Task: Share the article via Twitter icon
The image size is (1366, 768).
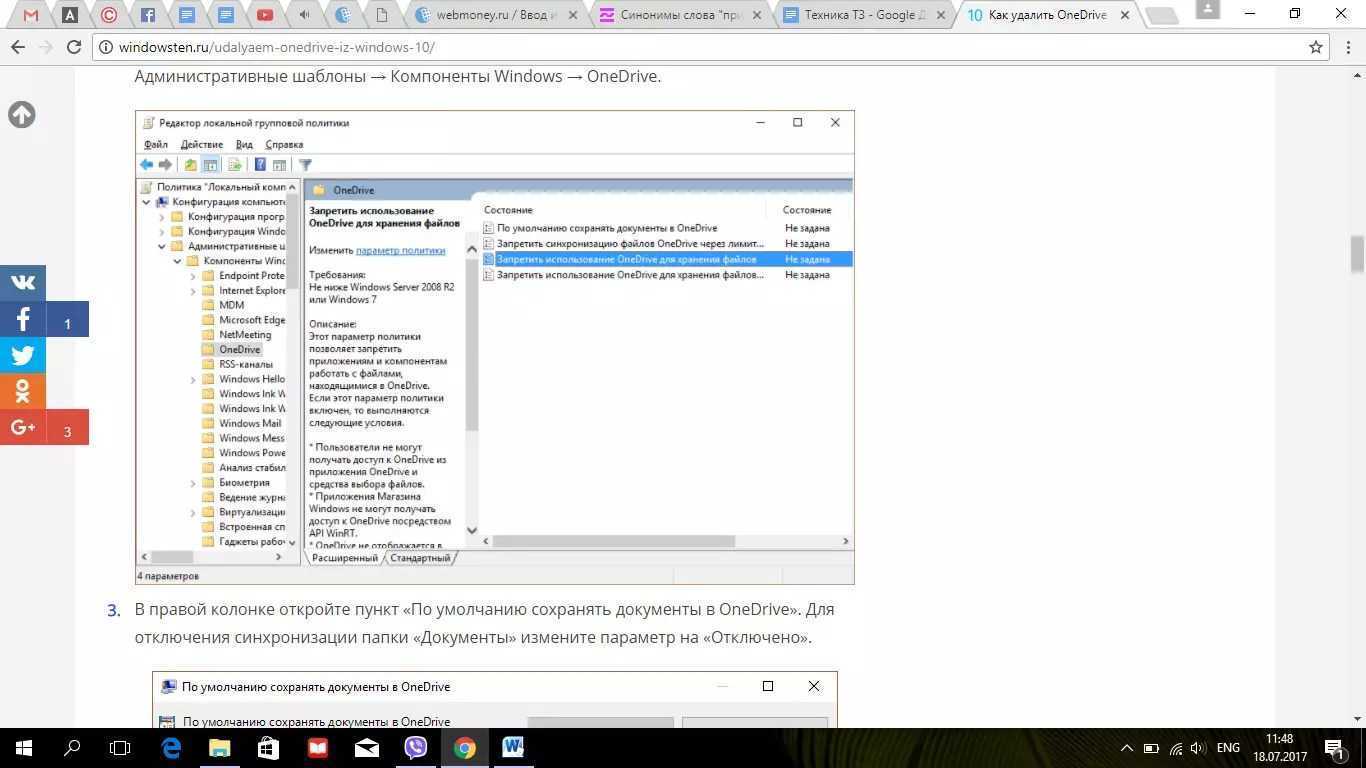Action: (x=23, y=355)
